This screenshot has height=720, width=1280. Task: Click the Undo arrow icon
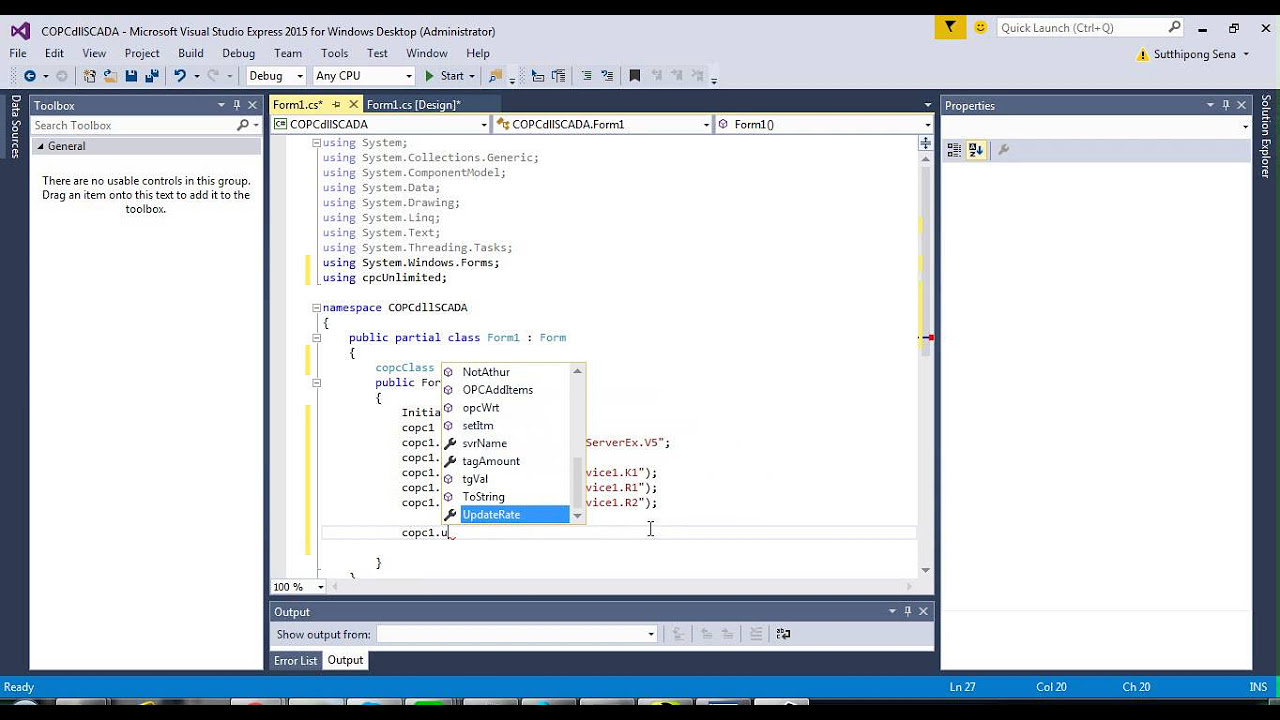coord(179,76)
